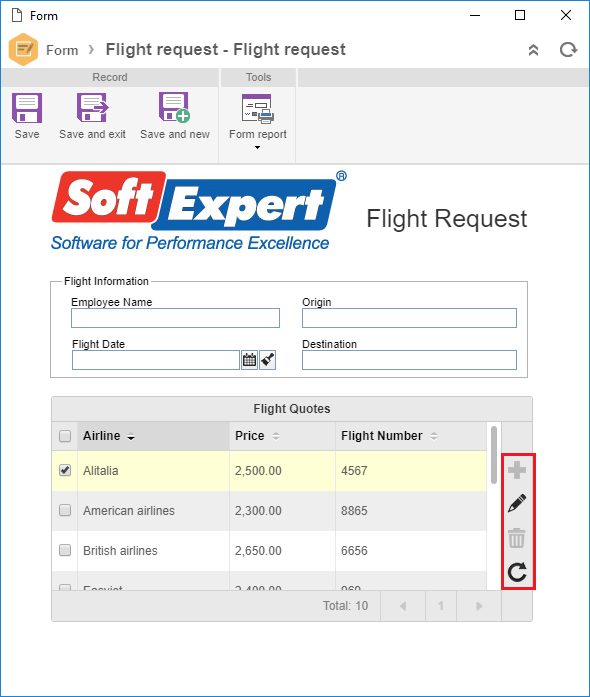The height and width of the screenshot is (697, 590).
Task: Click the Save floppy disk icon
Action: 27,108
